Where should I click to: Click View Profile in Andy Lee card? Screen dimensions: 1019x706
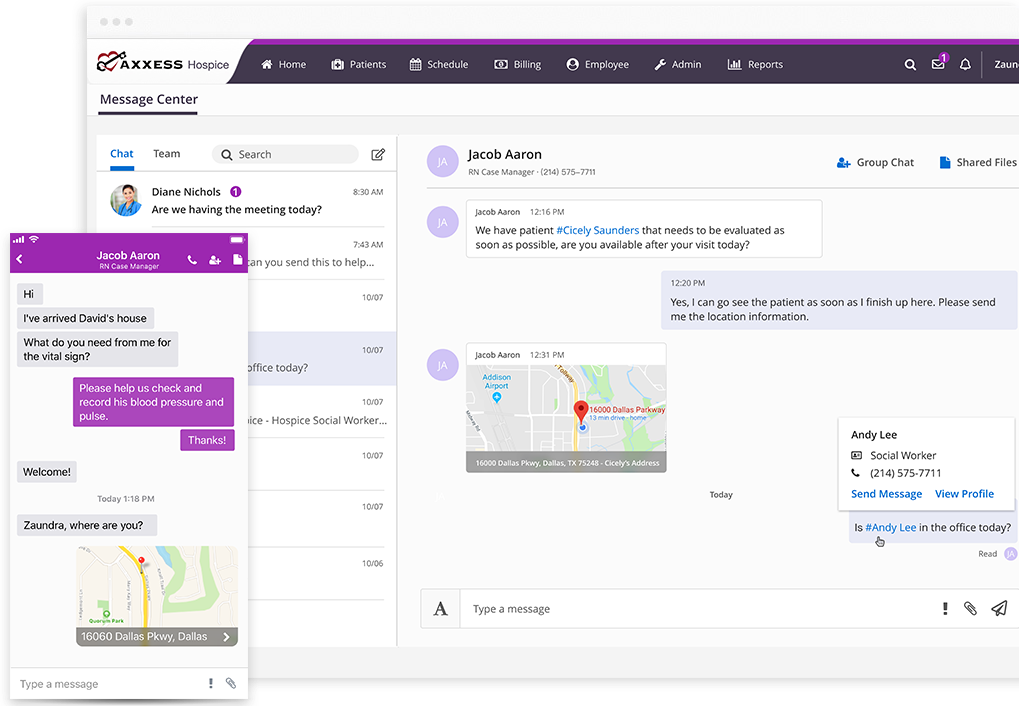pyautogui.click(x=964, y=494)
